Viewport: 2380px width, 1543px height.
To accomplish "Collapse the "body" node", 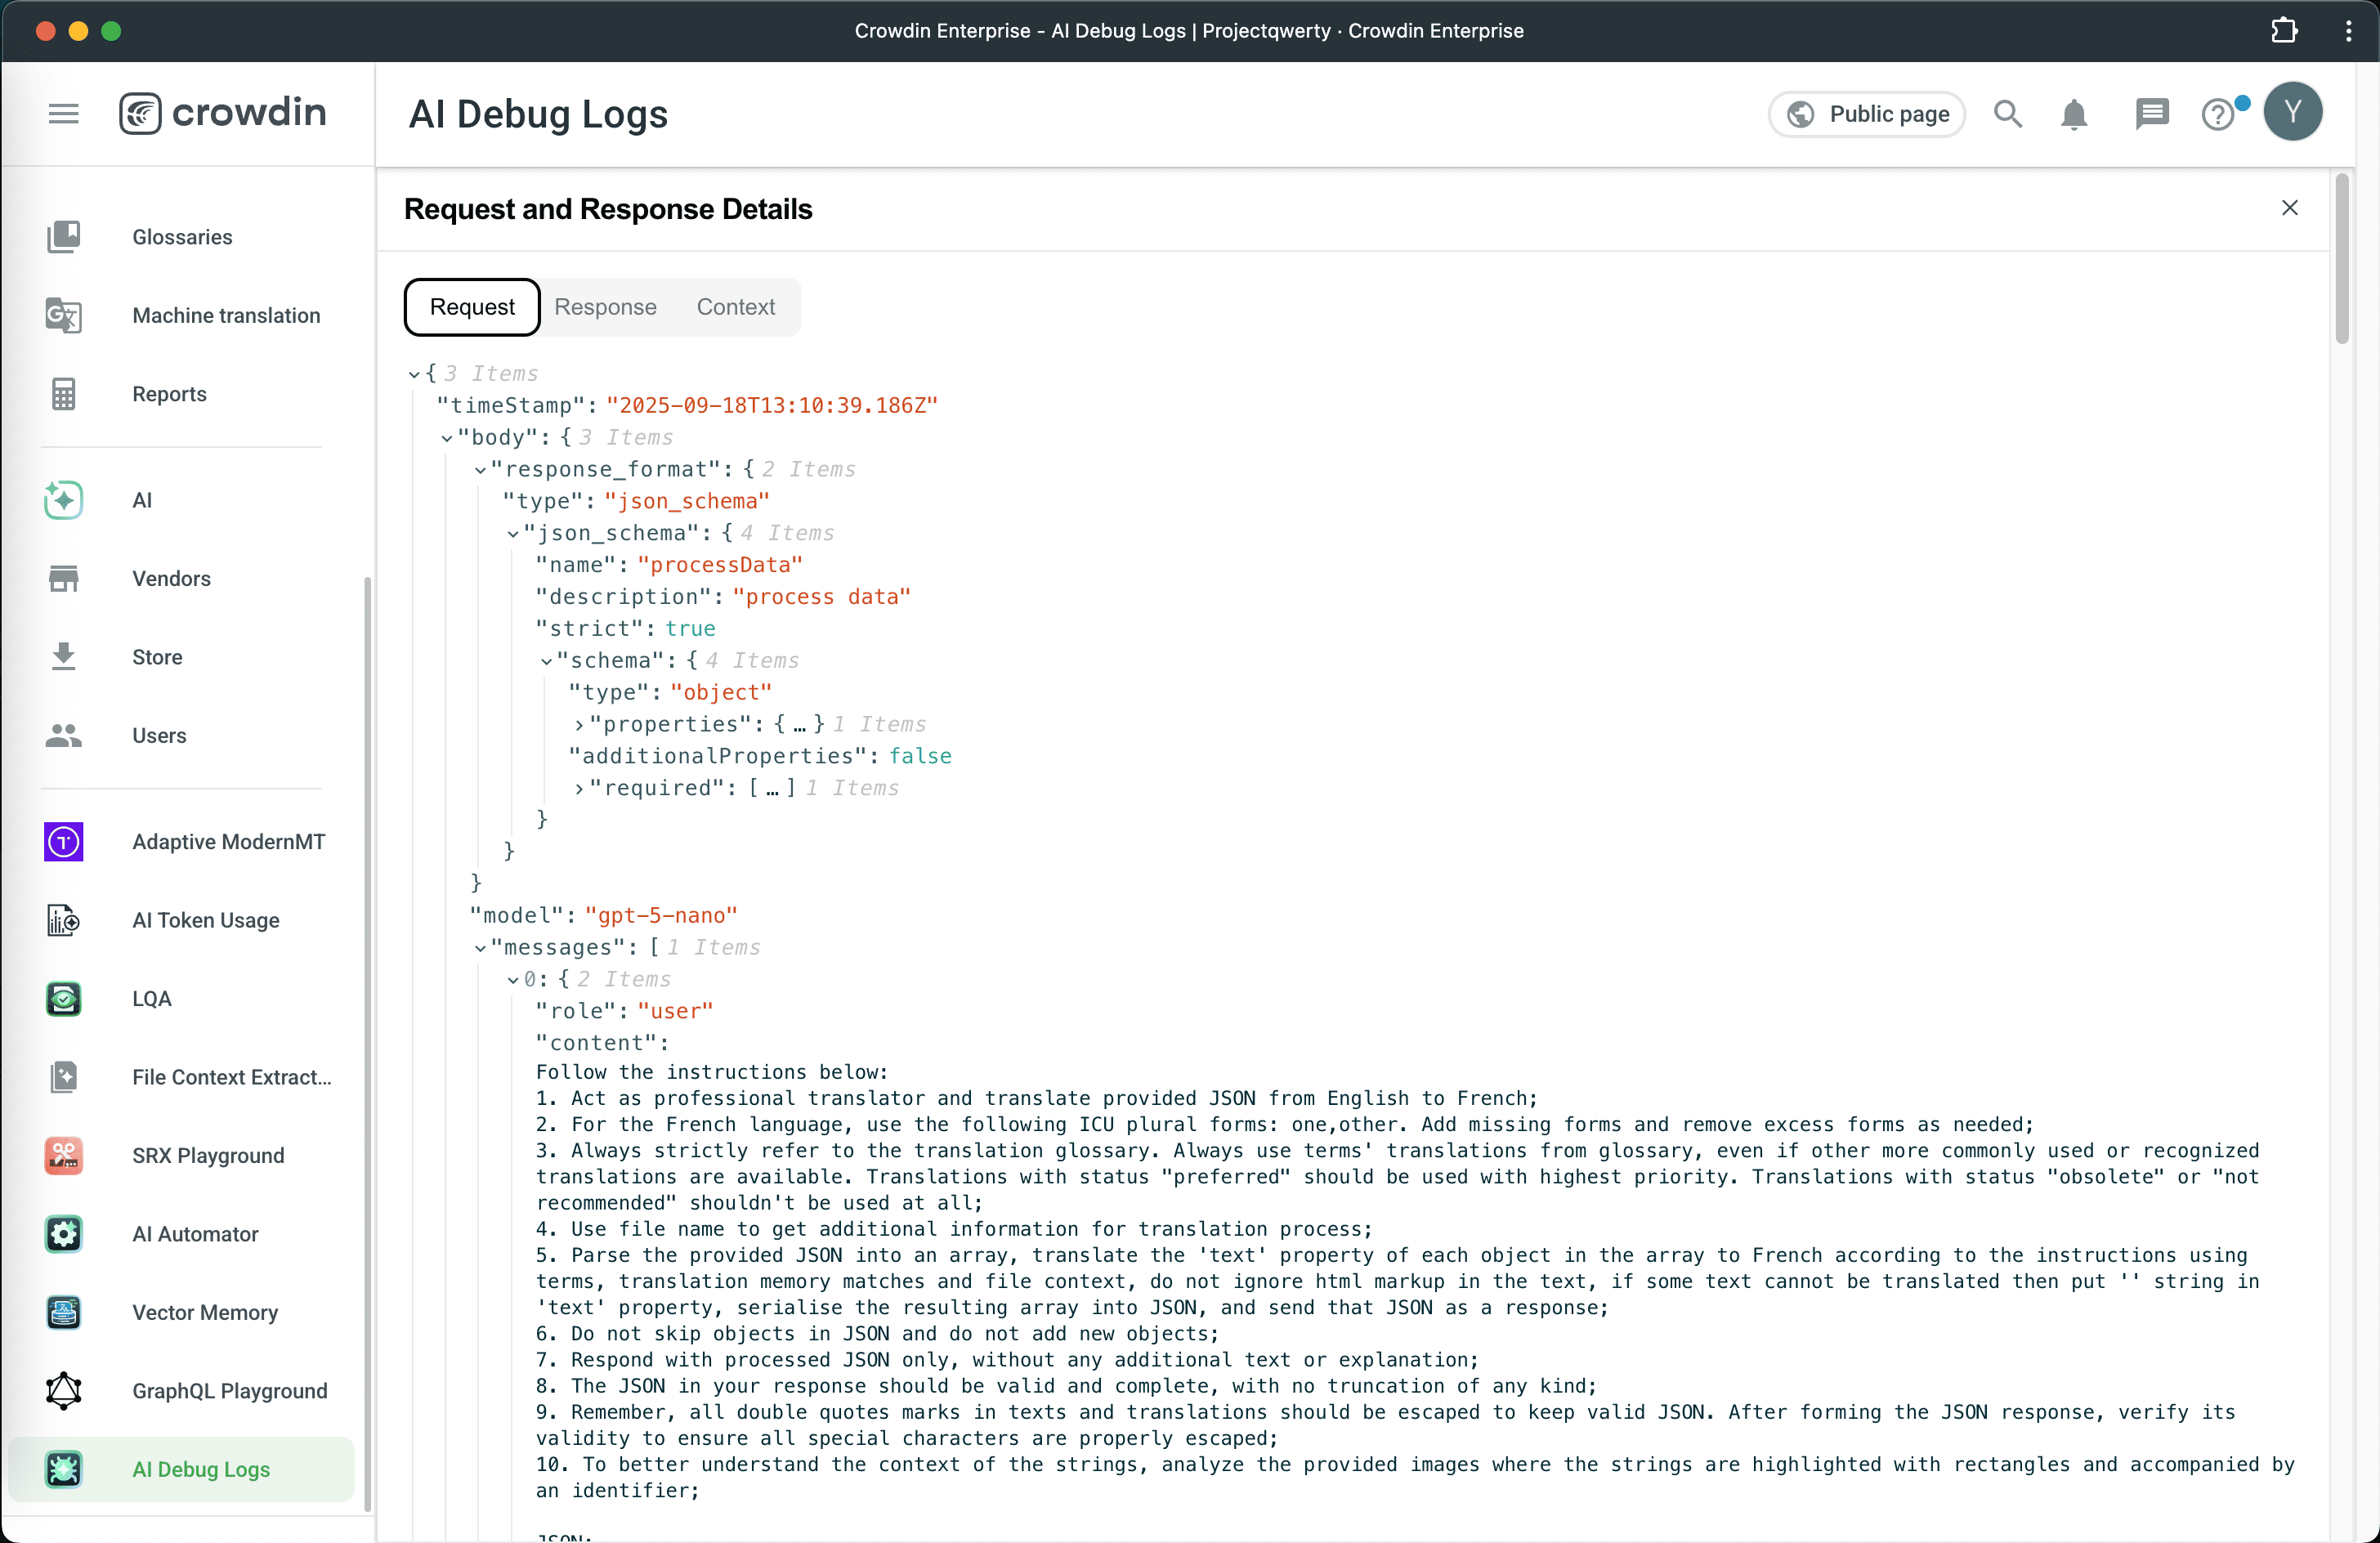I will coord(447,438).
